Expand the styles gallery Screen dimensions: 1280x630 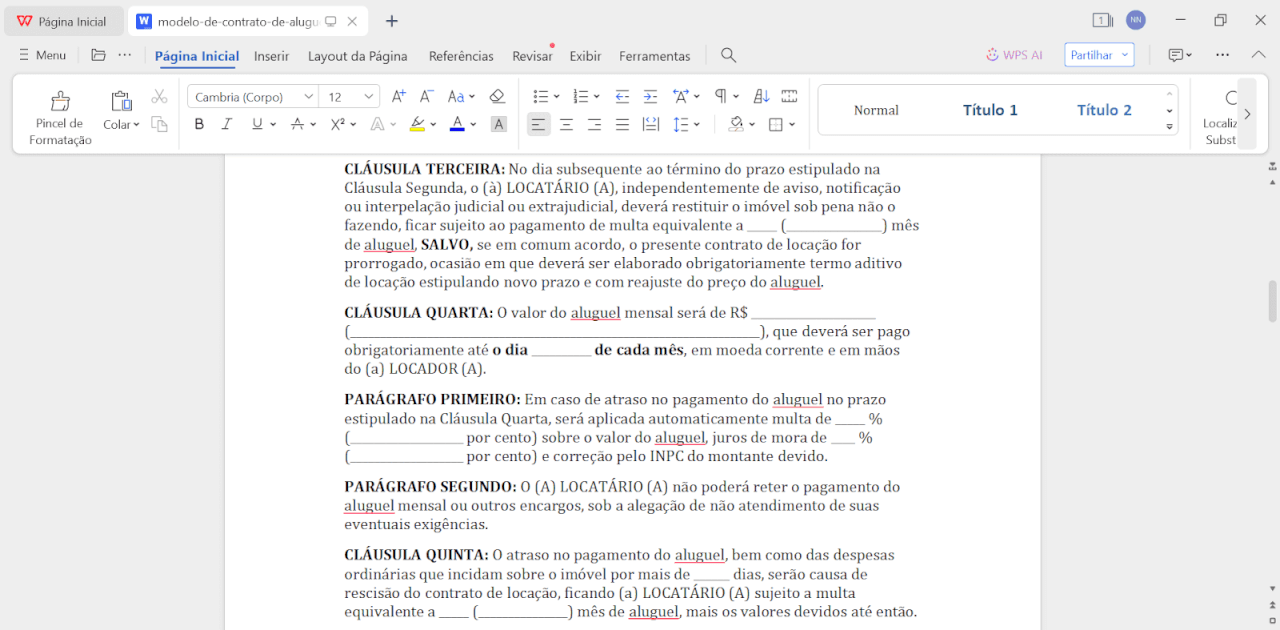click(1169, 127)
